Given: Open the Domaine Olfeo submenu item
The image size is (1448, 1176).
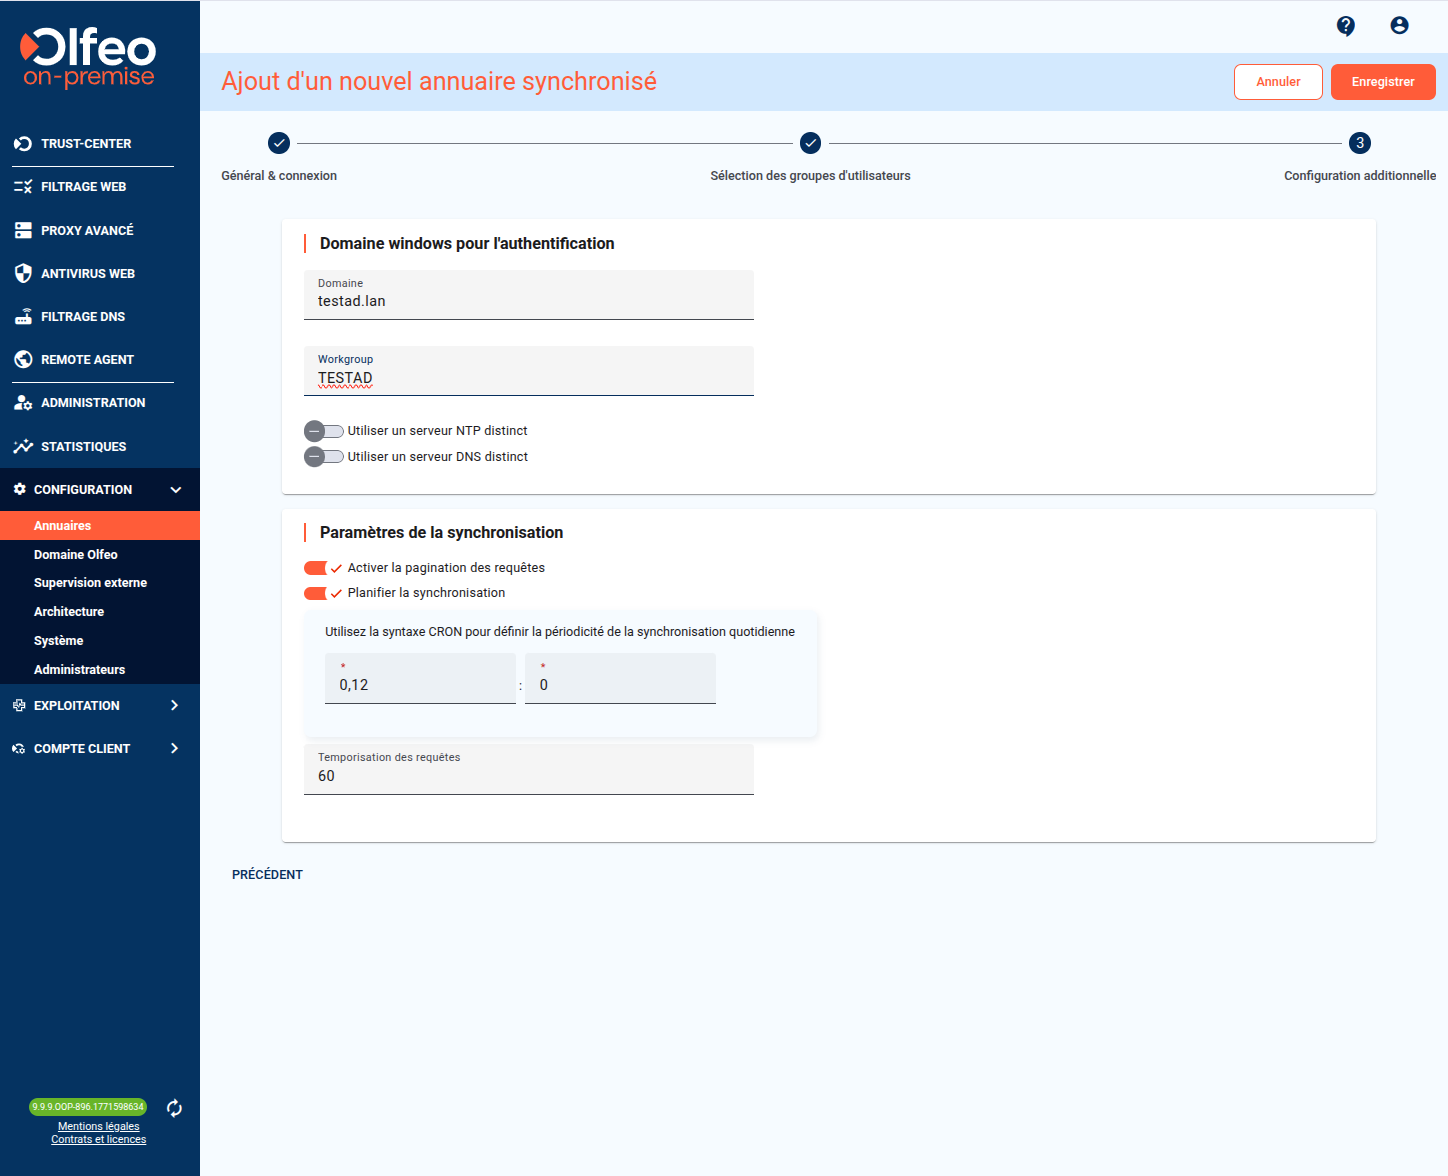Looking at the screenshot, I should (76, 555).
